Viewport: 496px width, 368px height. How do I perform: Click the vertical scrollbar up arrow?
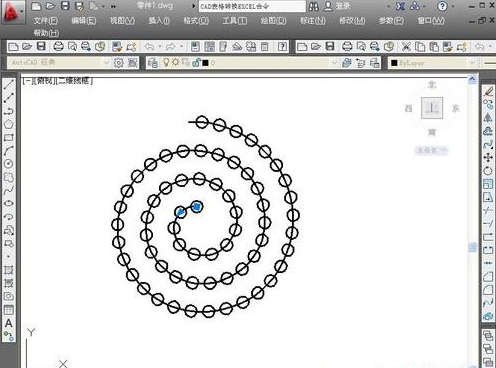(472, 79)
